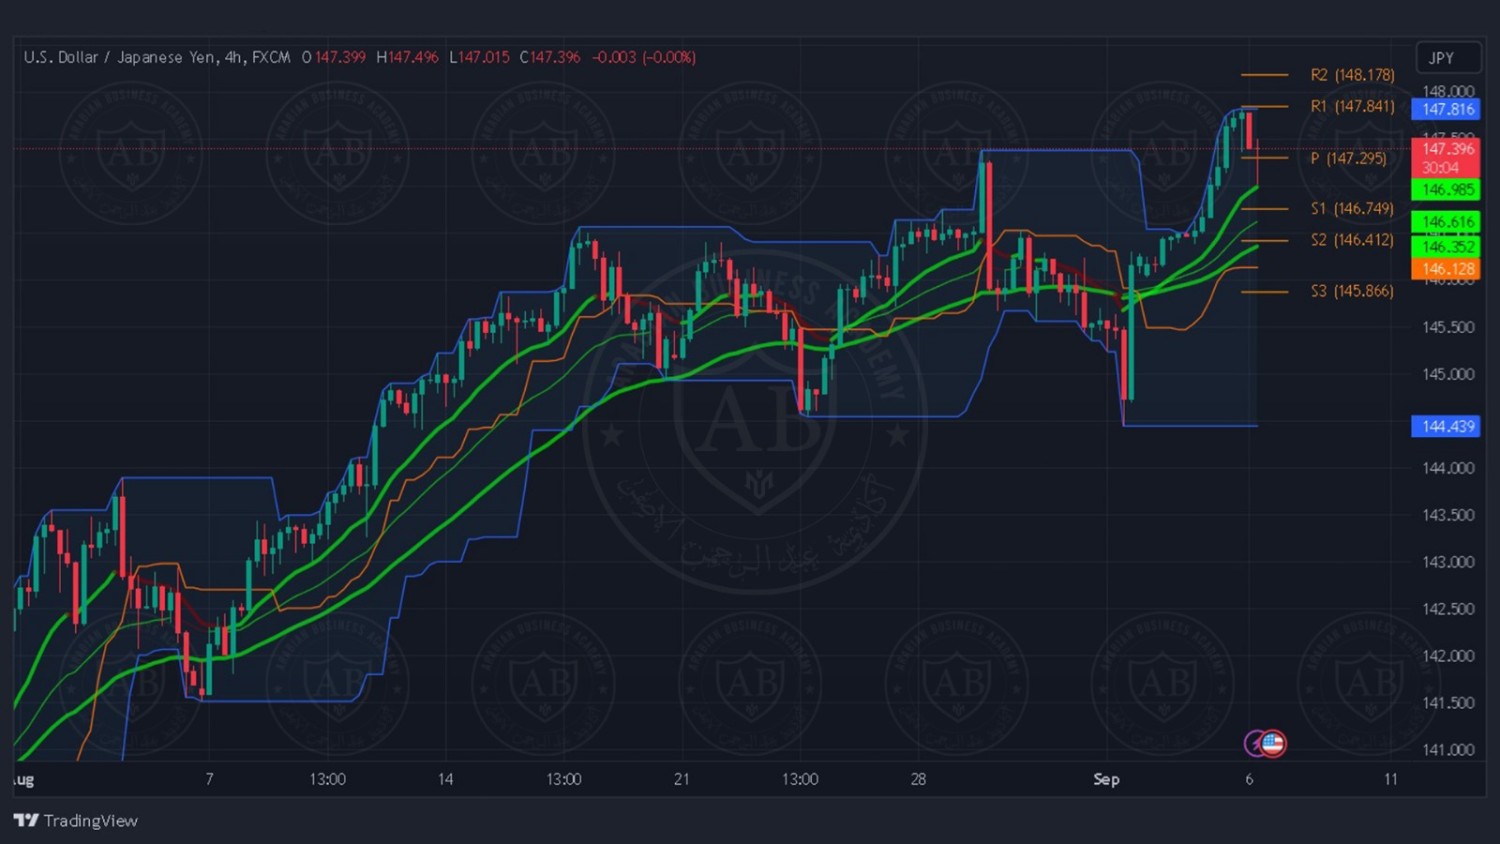Click the 21 date on time axis
The height and width of the screenshot is (844, 1500).
tap(682, 779)
